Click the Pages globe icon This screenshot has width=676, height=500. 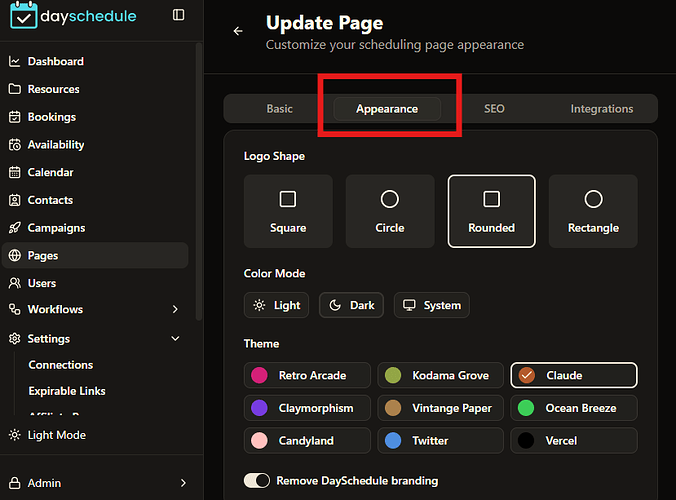pyautogui.click(x=15, y=256)
